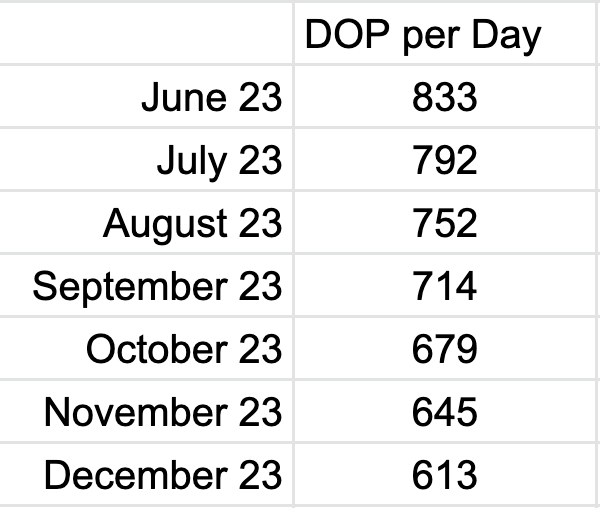The width and height of the screenshot is (600, 508).
Task: Click the word September in the table
Action: click(x=130, y=288)
